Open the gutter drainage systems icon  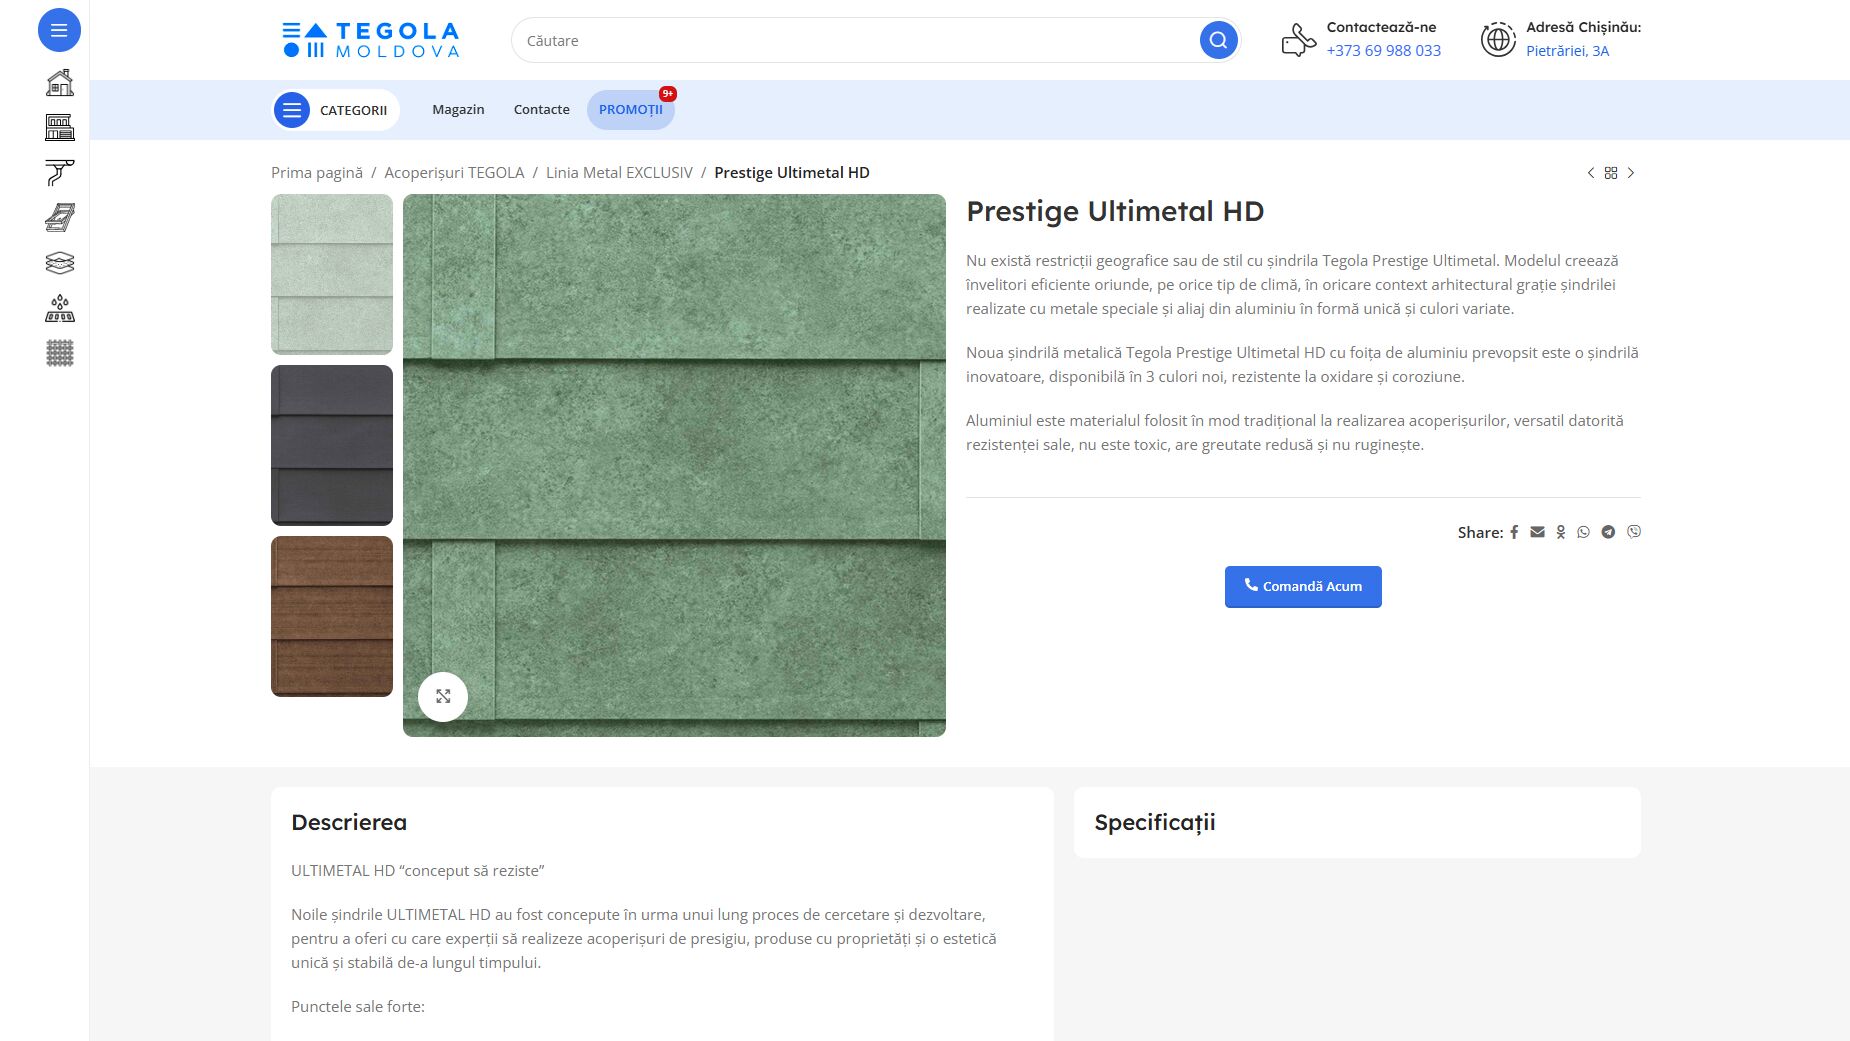(60, 173)
